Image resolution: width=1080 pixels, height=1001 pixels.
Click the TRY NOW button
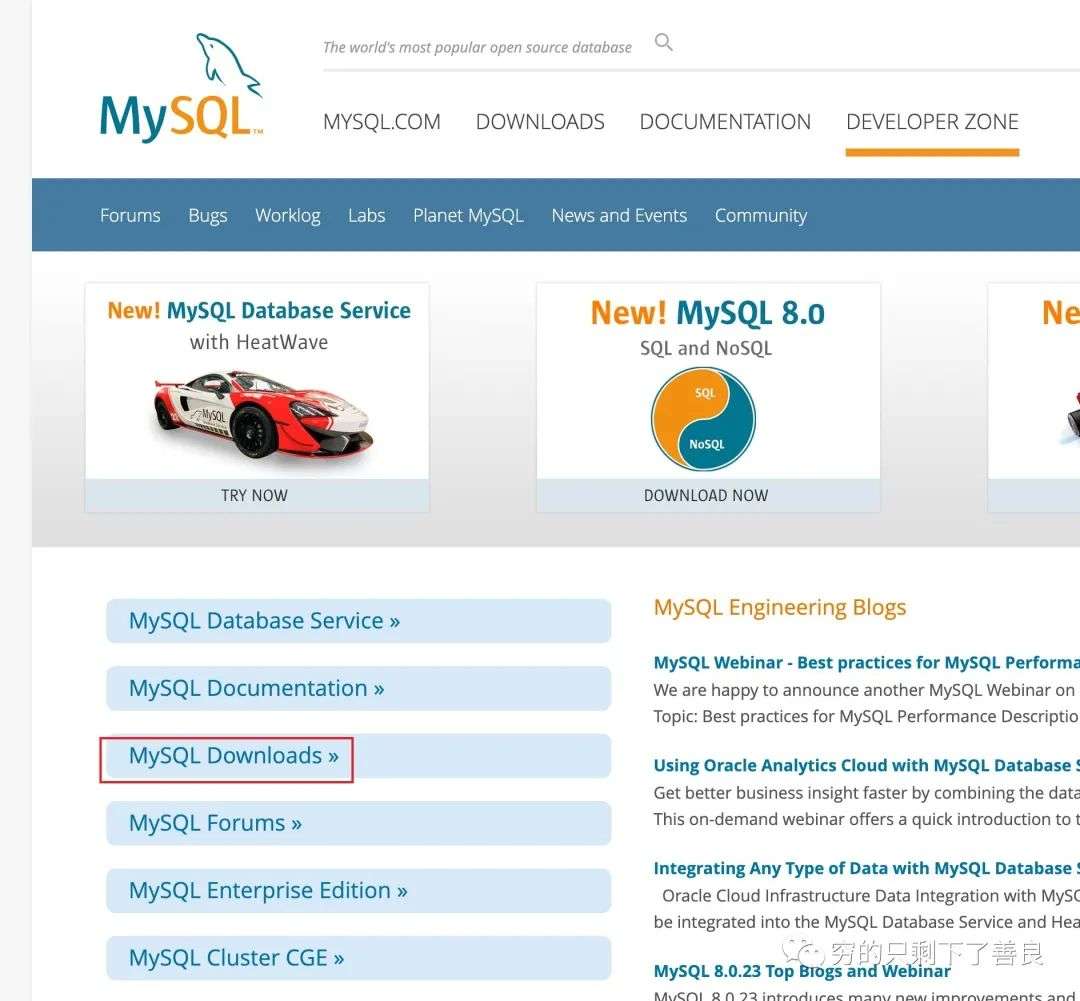(x=257, y=495)
